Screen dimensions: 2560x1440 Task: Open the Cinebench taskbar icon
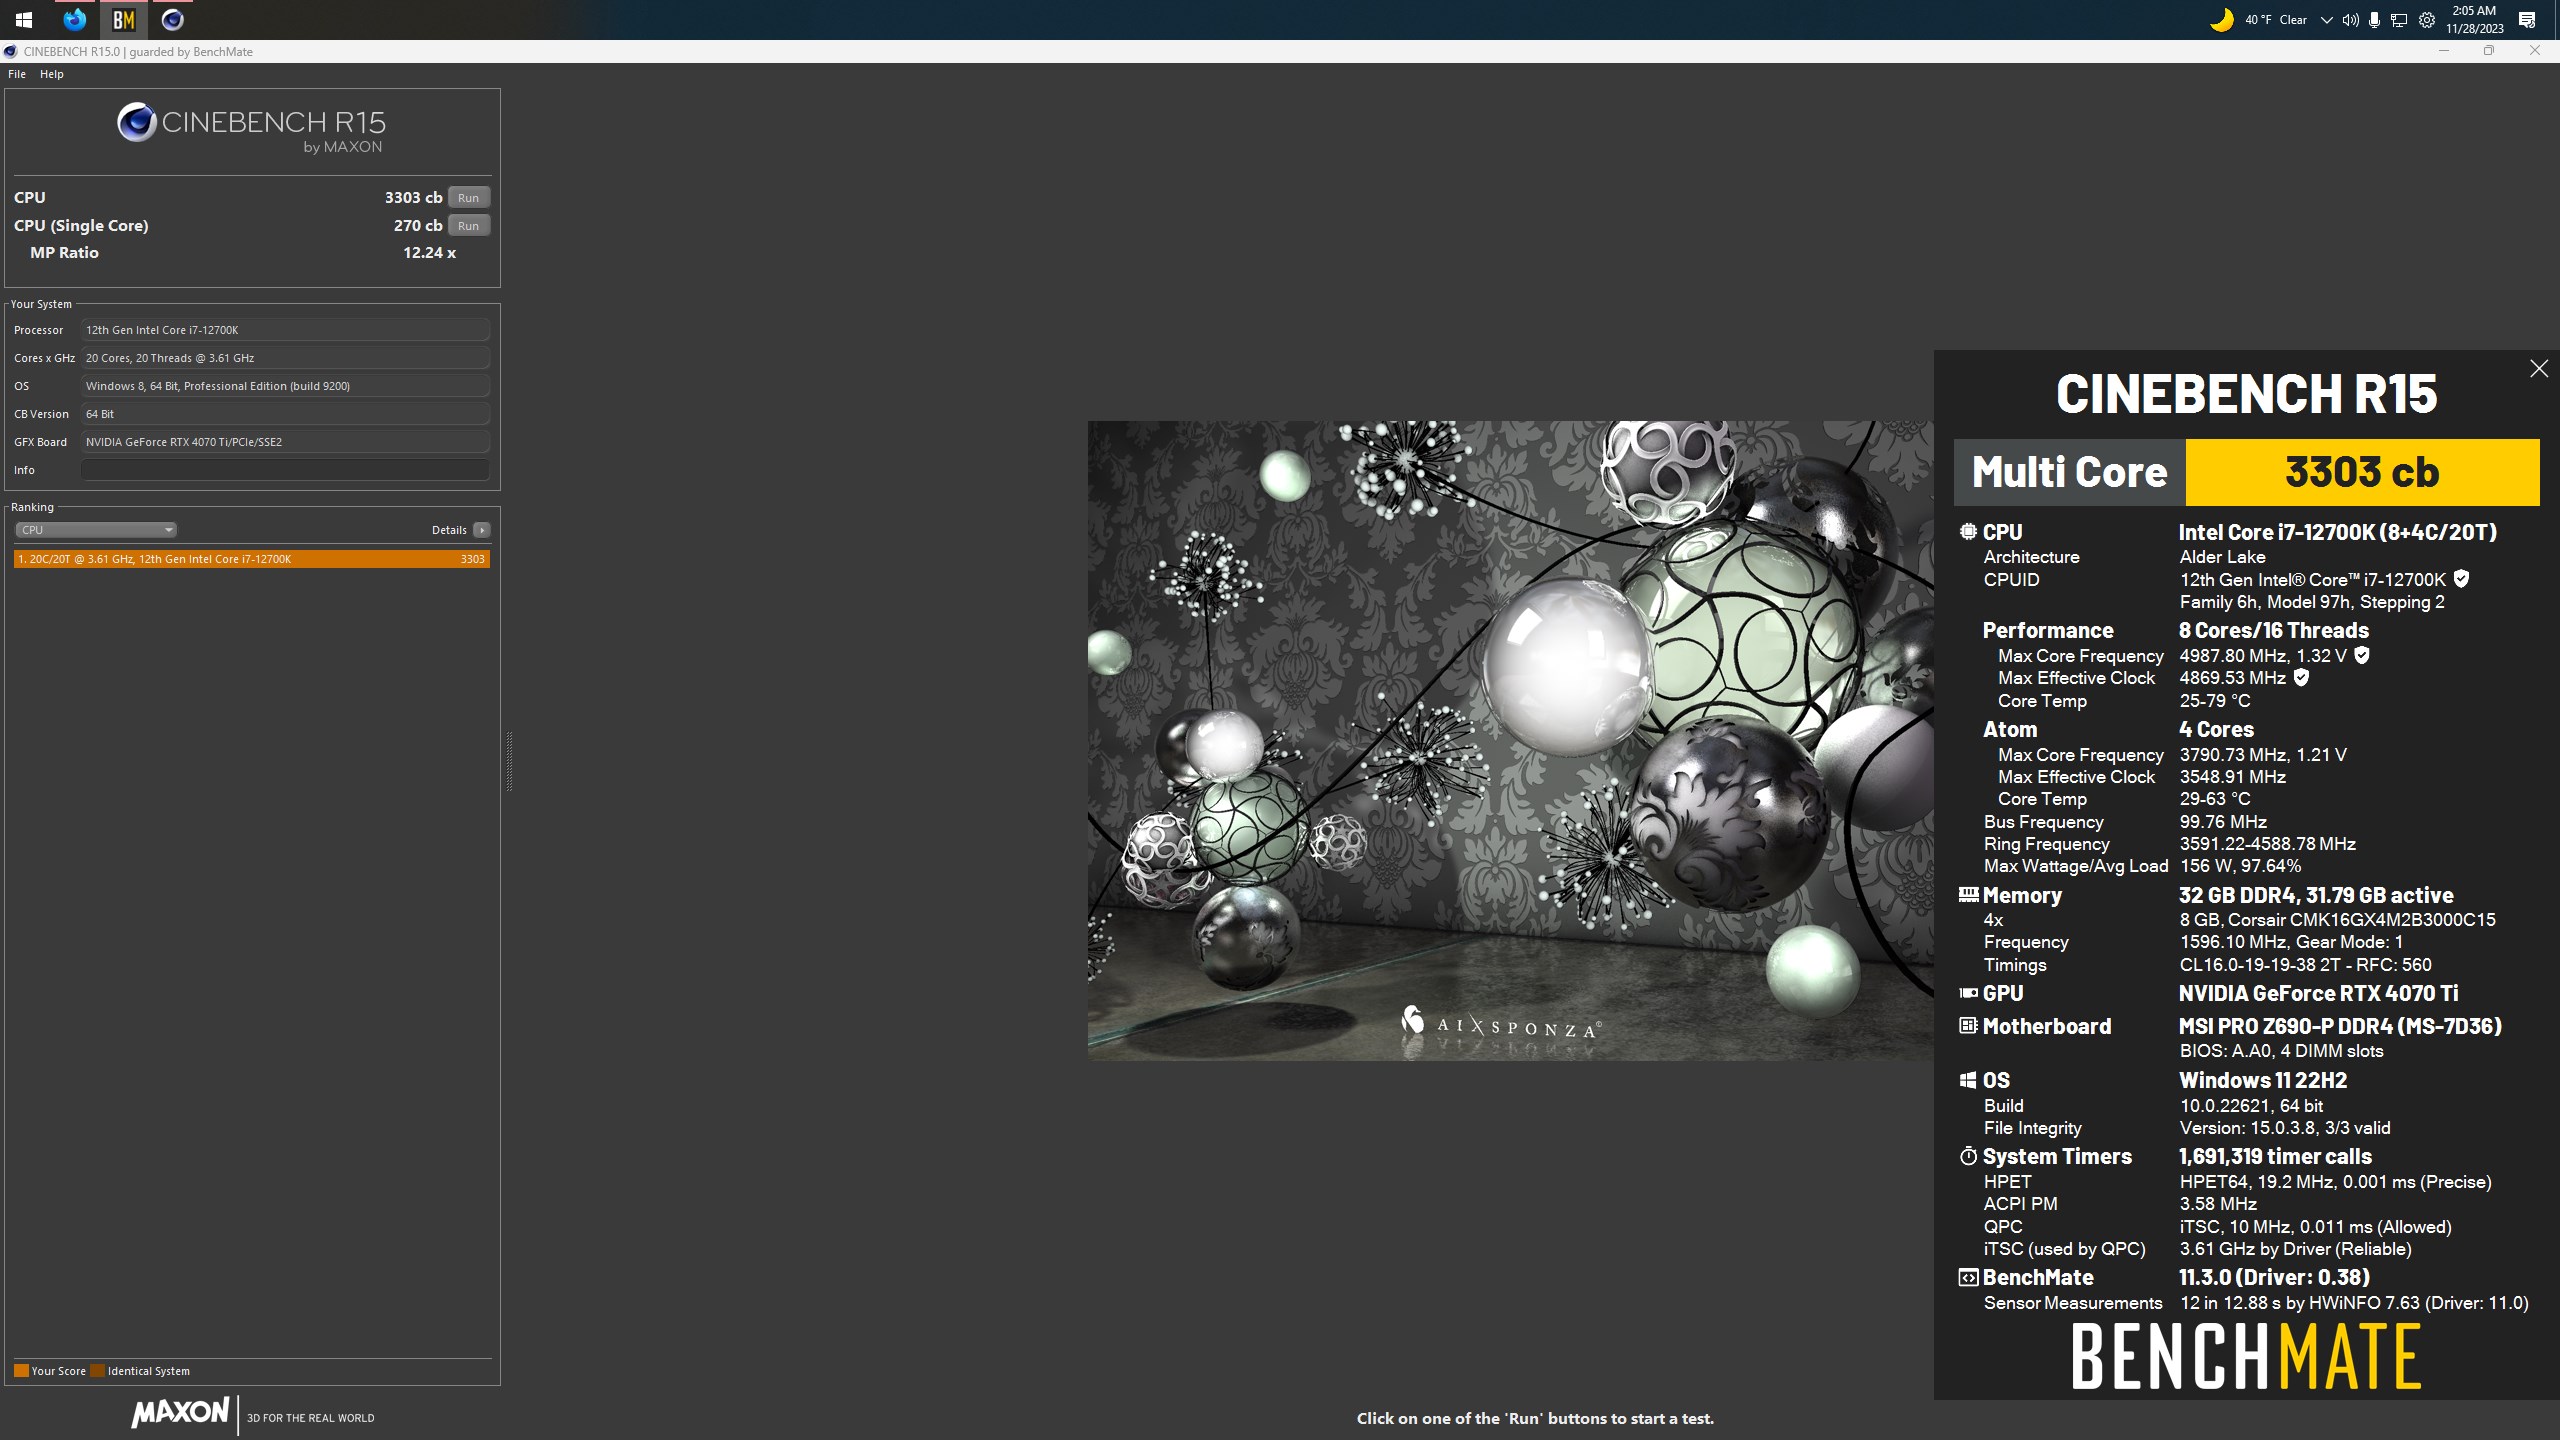pos(172,19)
